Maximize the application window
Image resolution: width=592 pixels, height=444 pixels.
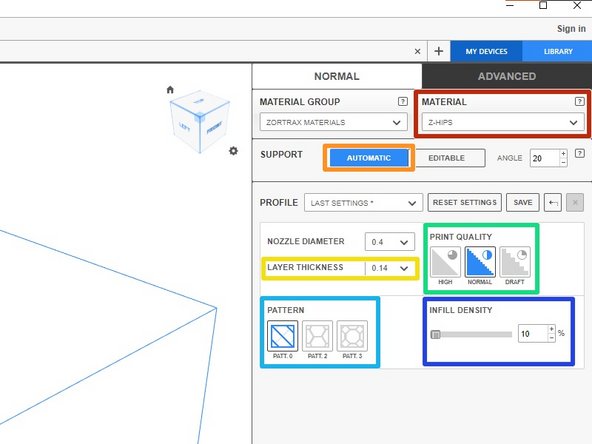click(x=543, y=5)
